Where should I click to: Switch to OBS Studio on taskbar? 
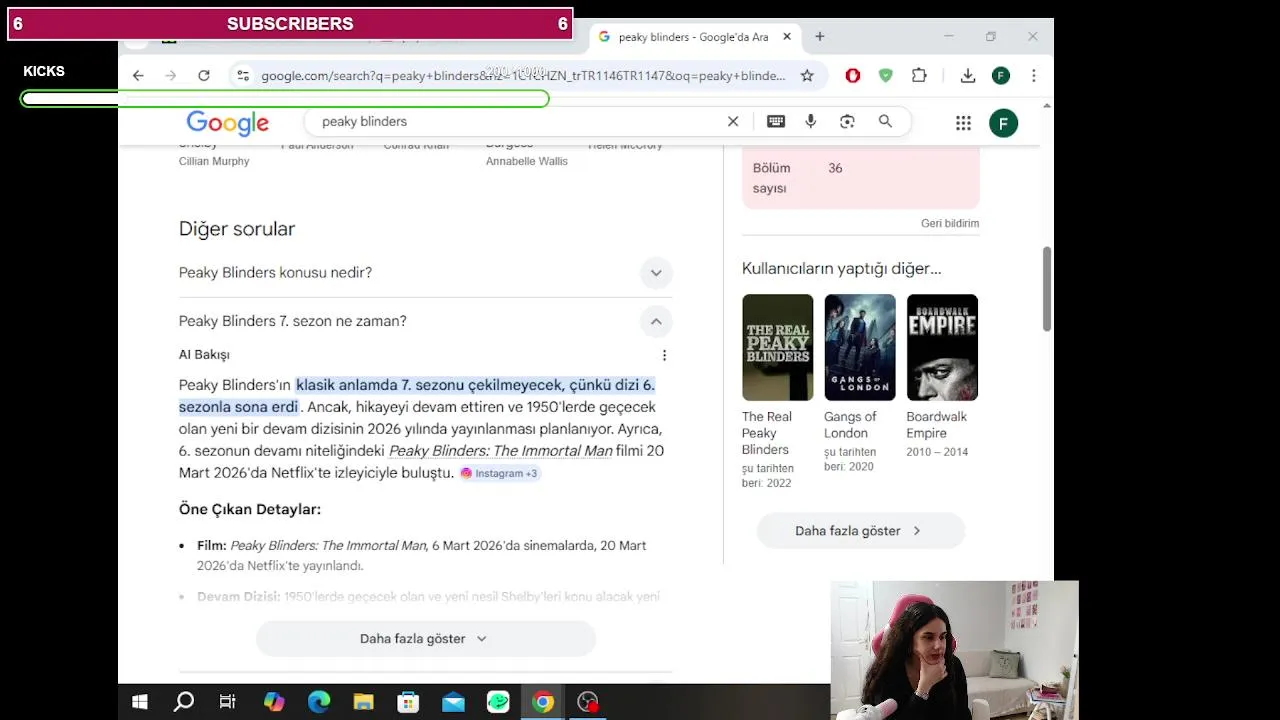click(x=588, y=702)
